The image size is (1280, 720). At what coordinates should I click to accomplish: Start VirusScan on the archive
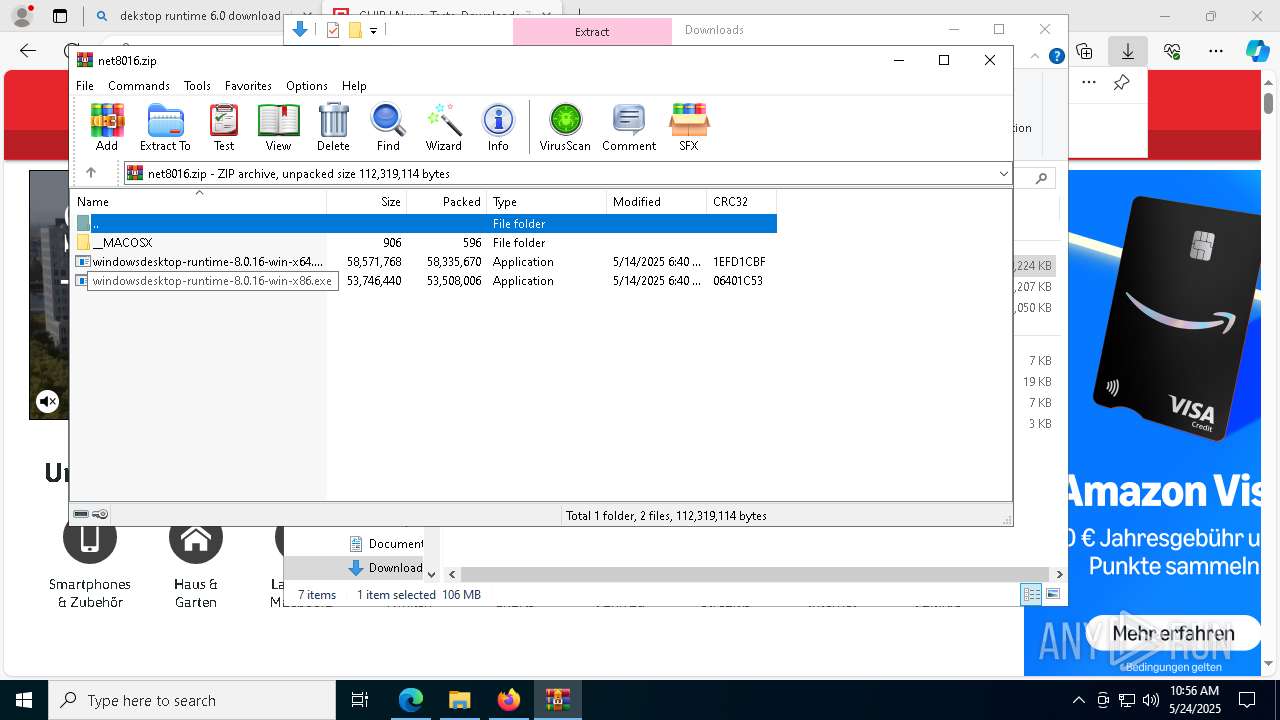point(565,127)
